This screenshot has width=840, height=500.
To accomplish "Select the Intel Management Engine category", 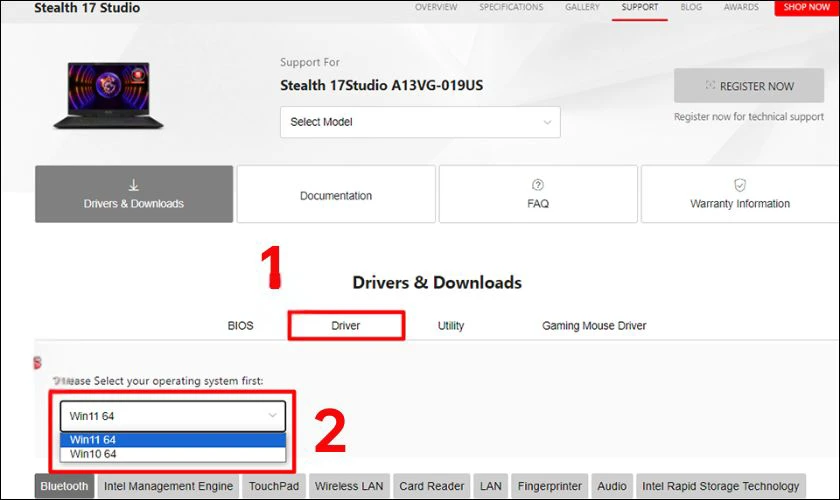I will coord(168,486).
